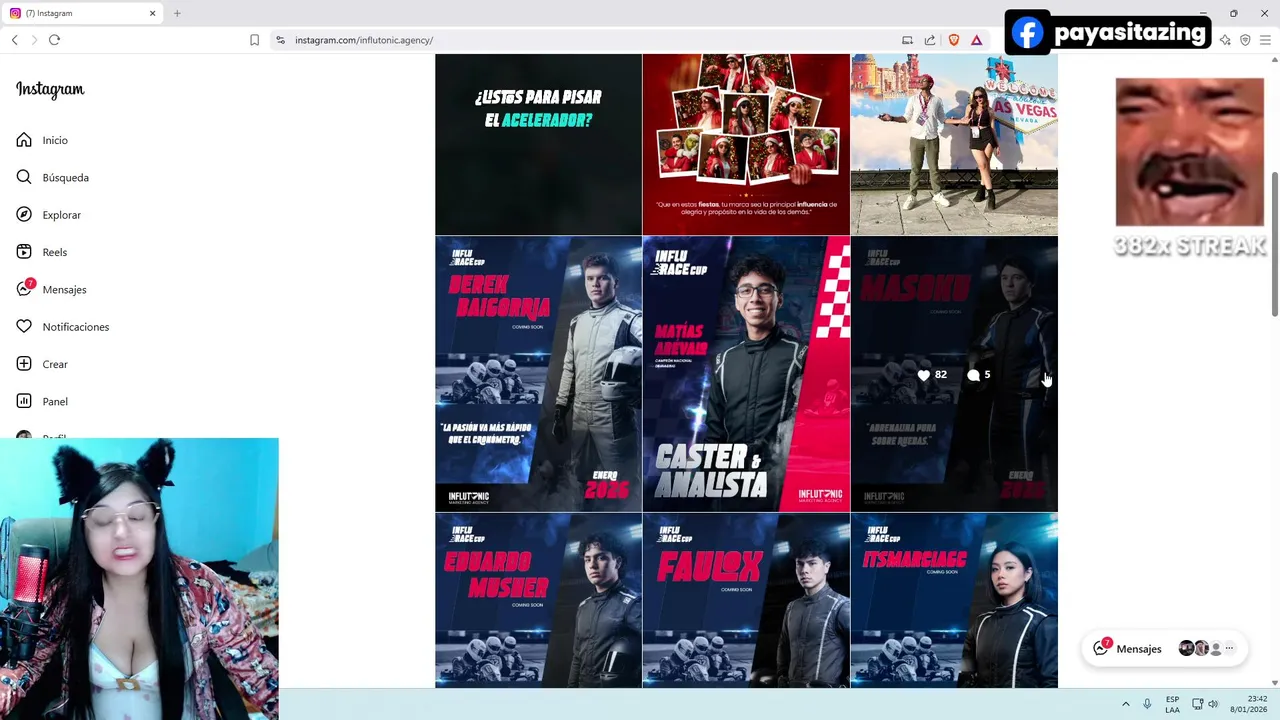
Task: Click the microphone tray icon
Action: click(x=1147, y=704)
